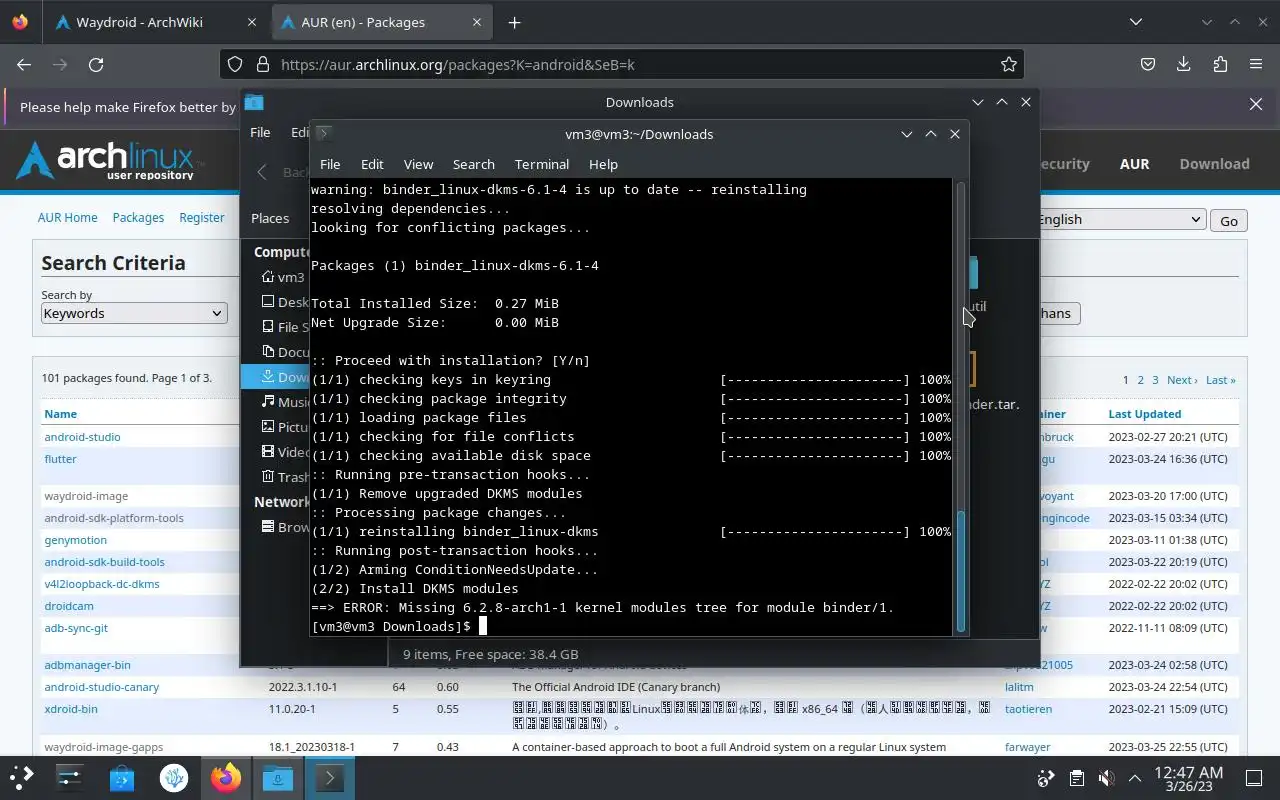Open the flutter package link
This screenshot has height=800, width=1280.
coord(60,459)
